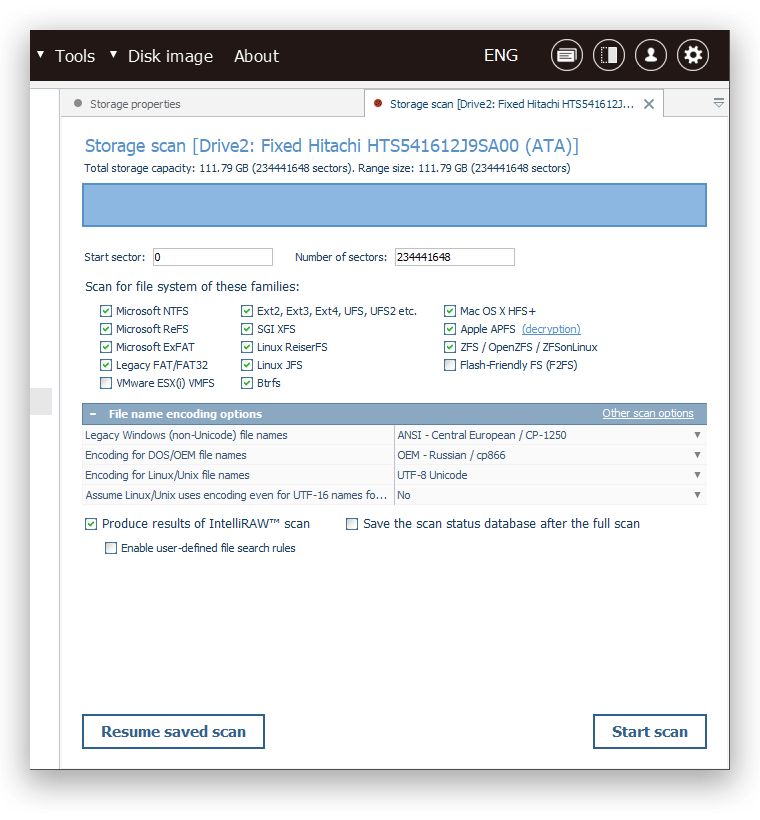Toggle the side panel layout icon
760x820 pixels.
(609, 55)
